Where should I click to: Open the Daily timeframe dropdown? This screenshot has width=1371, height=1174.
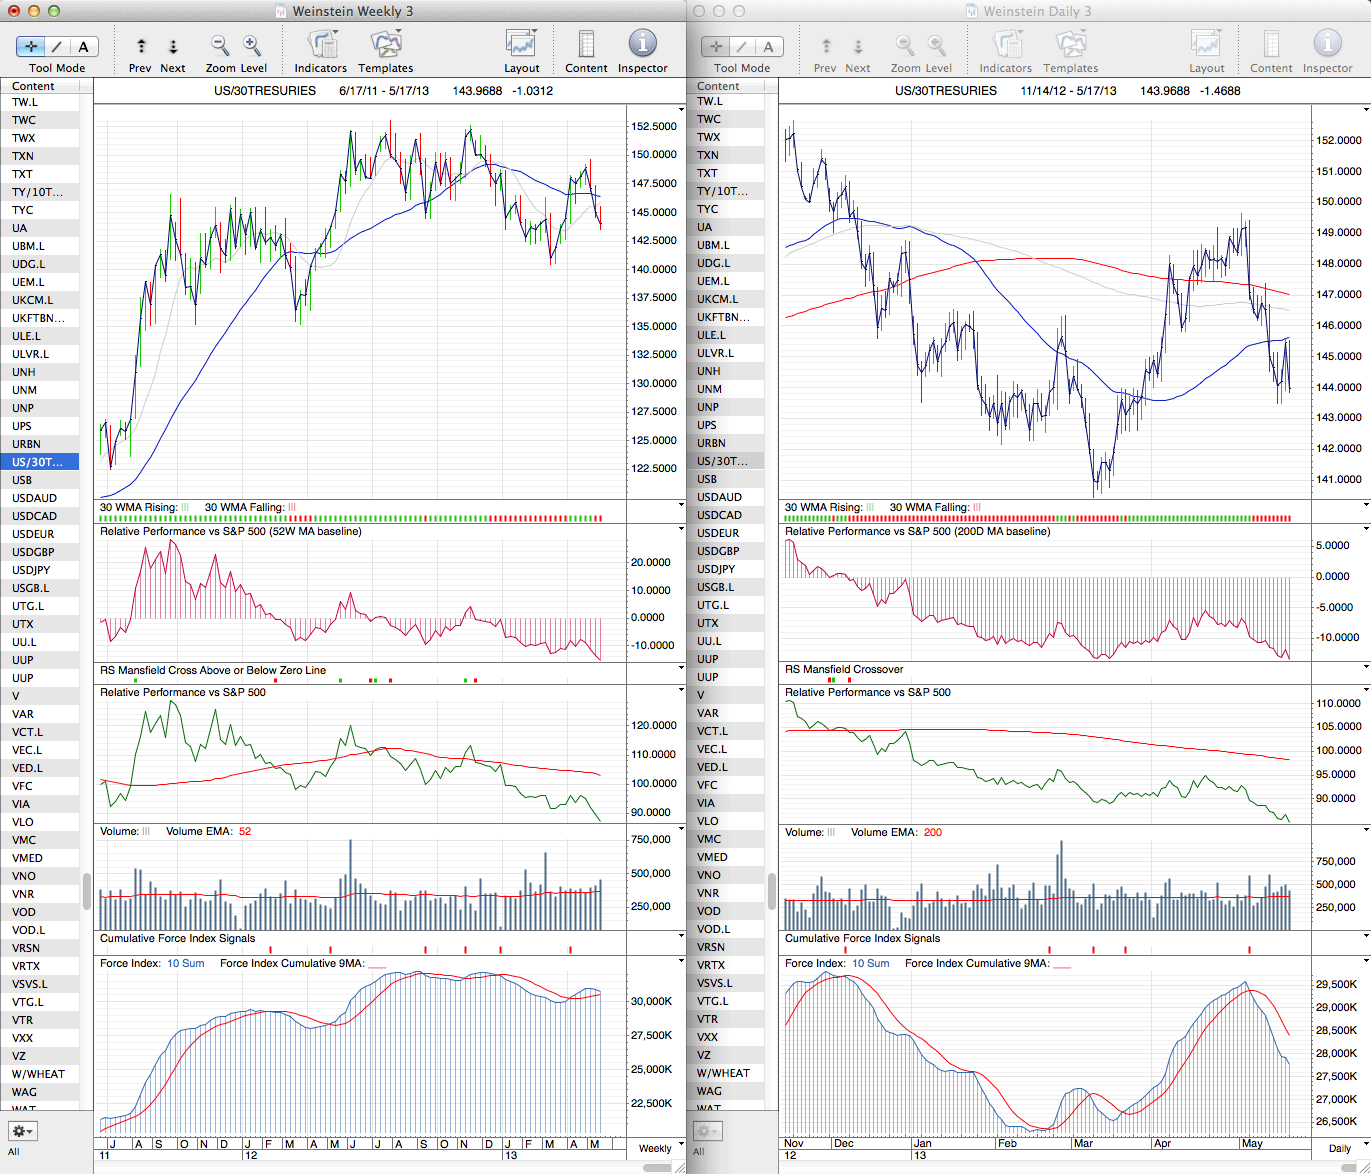(1345, 1148)
